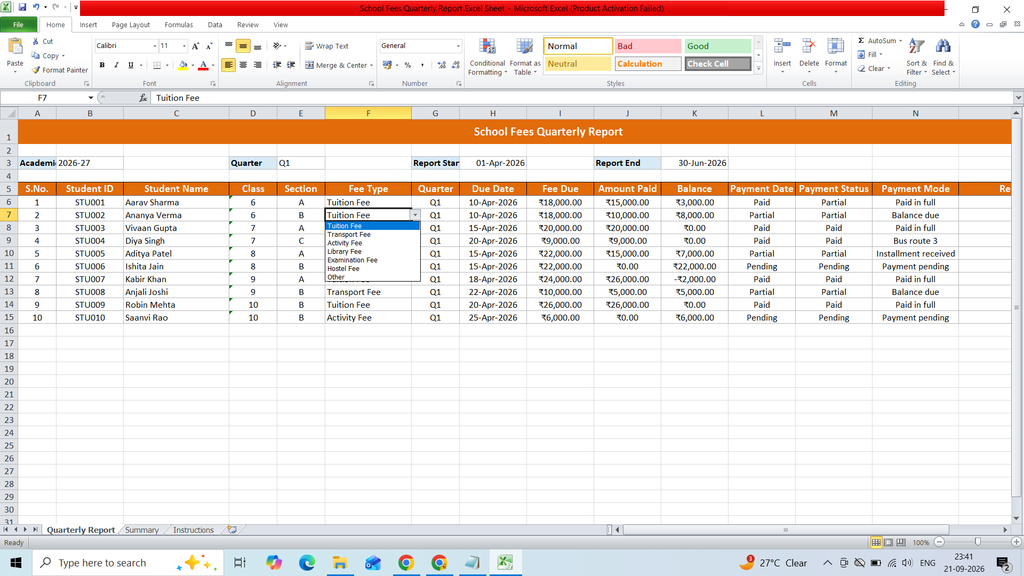Screen dimensions: 1024x576
Task: Open the Name Box dropdown arrow
Action: (91, 98)
